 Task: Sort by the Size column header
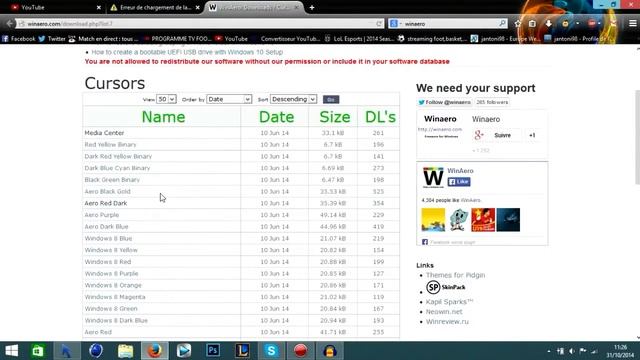tap(335, 117)
